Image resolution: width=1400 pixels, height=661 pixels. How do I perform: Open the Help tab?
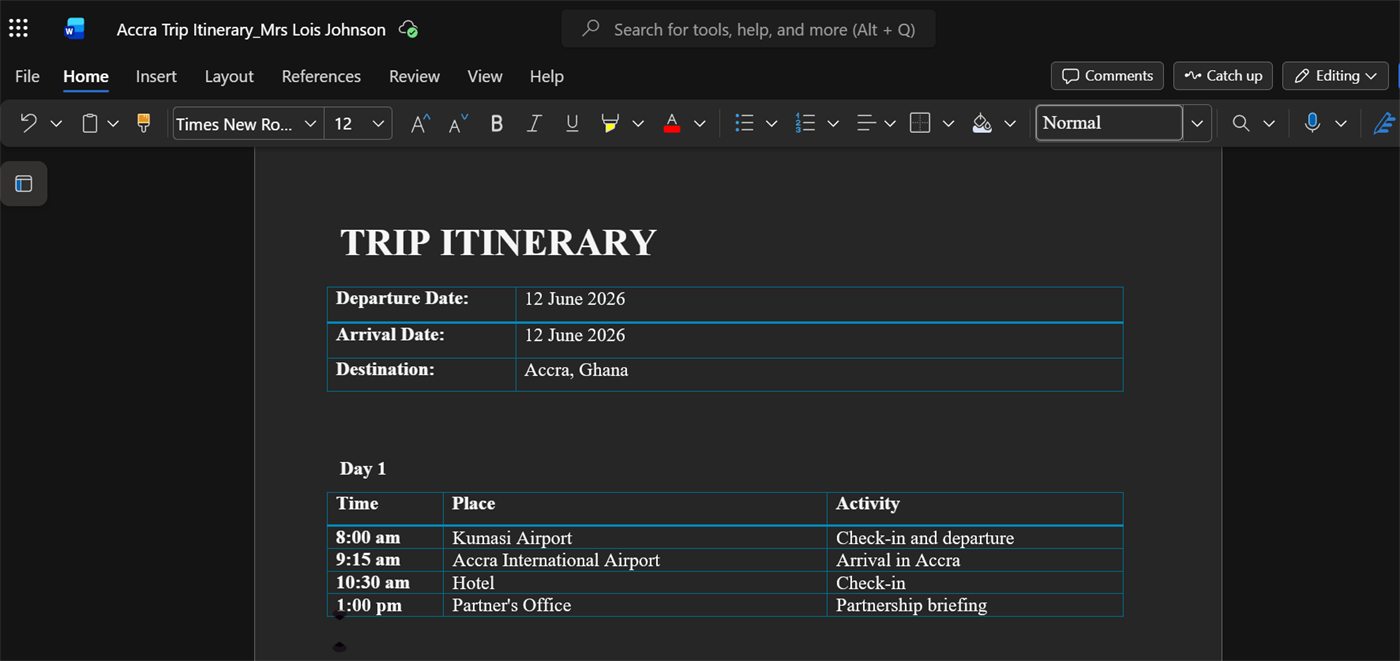(x=547, y=76)
